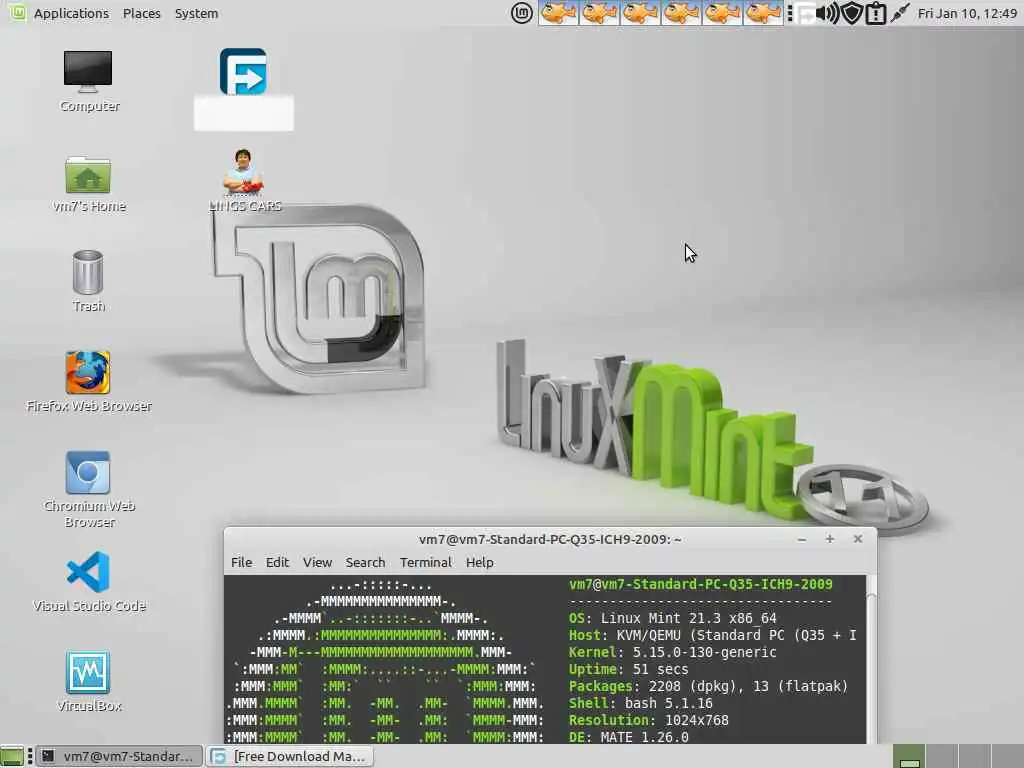Open the Places menu
Image resolution: width=1024 pixels, height=768 pixels.
(x=142, y=13)
